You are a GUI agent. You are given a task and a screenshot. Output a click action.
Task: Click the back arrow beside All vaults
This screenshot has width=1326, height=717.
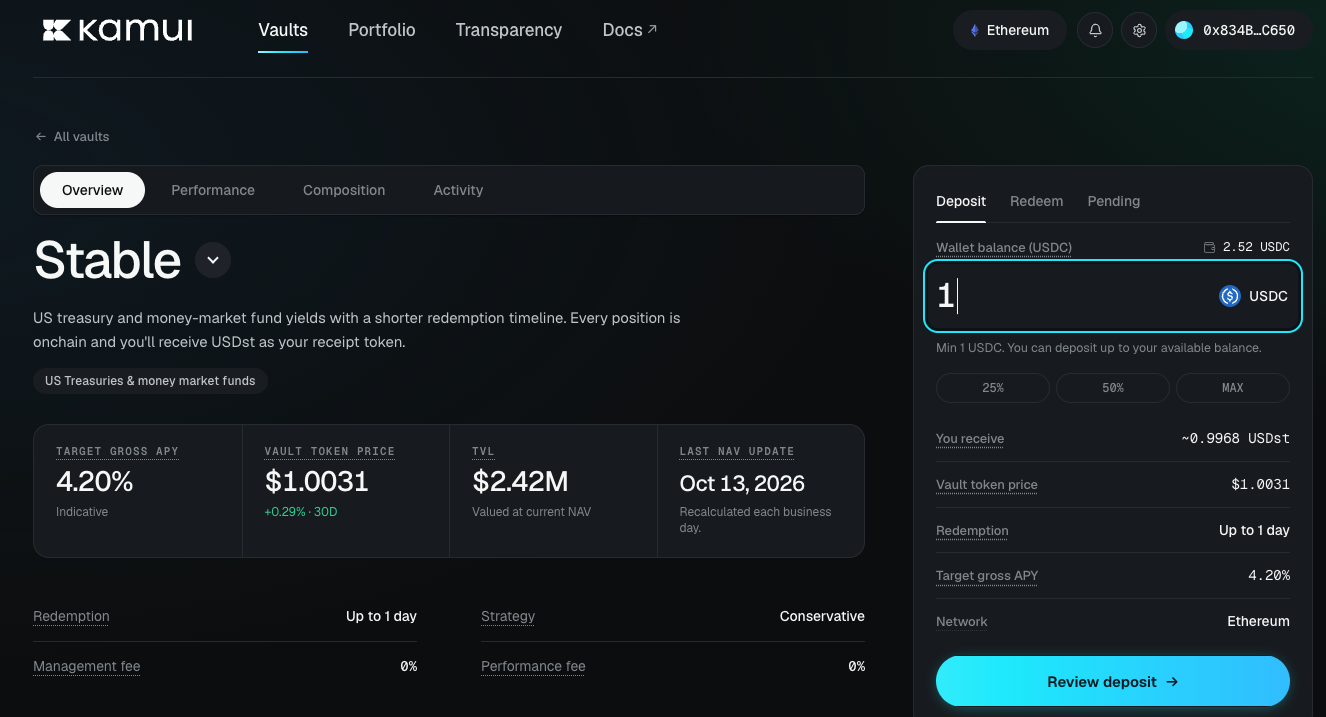41,136
